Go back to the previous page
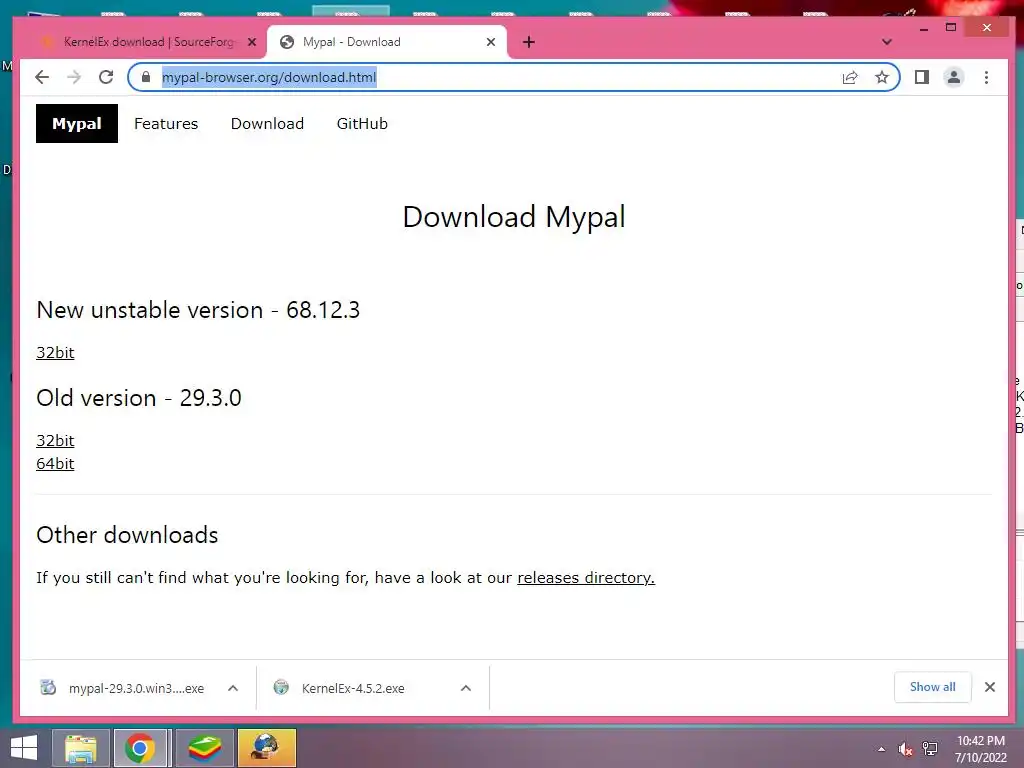Viewport: 1024px width, 768px height. (x=42, y=77)
